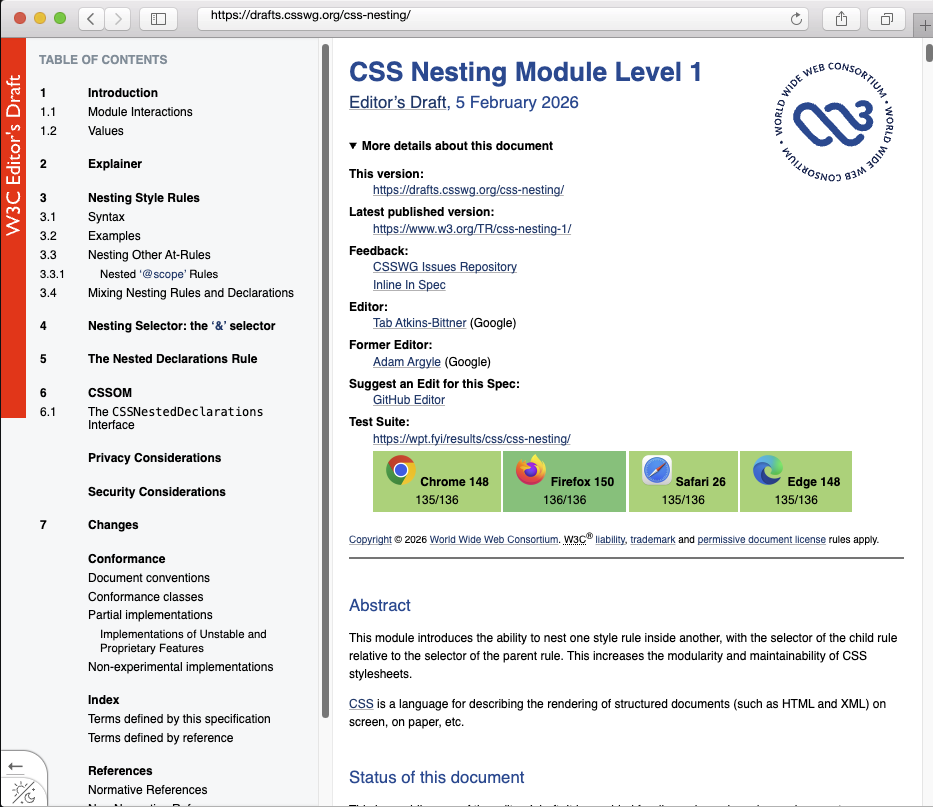Screen dimensions: 933x807
Task: Jump to Module Interactions section
Action: [140, 112]
